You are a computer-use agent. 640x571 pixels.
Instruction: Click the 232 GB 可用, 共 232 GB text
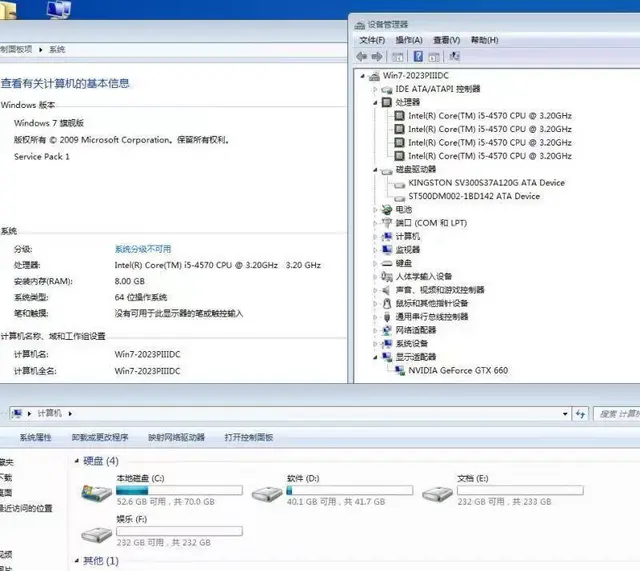tap(164, 542)
